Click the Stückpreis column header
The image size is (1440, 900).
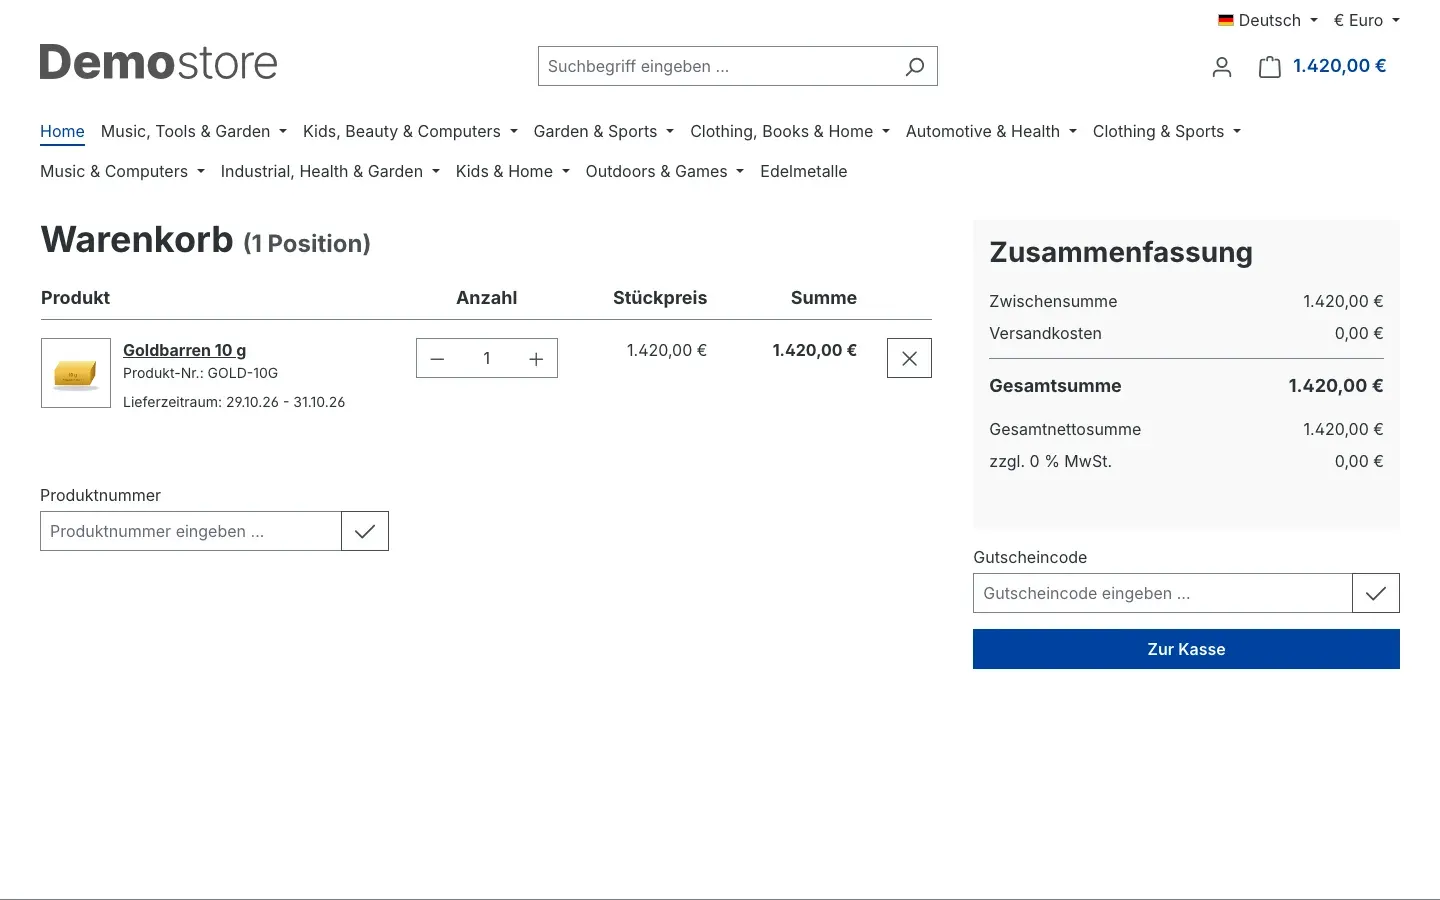point(660,298)
